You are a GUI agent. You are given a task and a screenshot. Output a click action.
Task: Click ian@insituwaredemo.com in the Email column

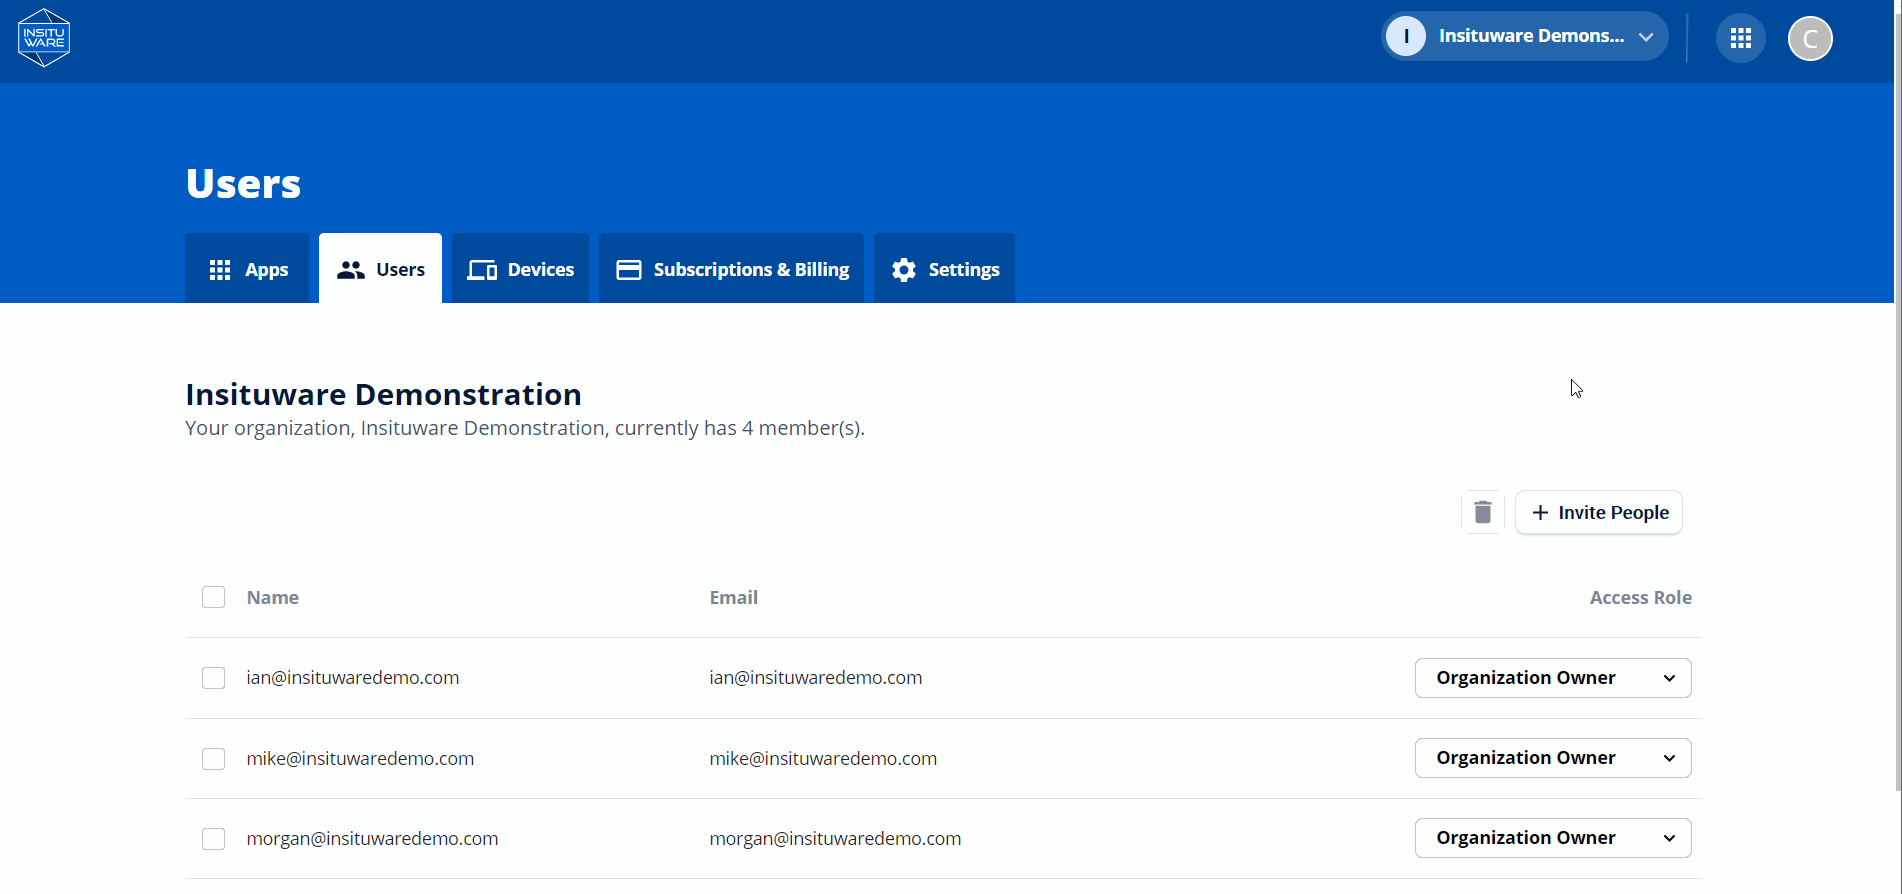[x=815, y=677]
